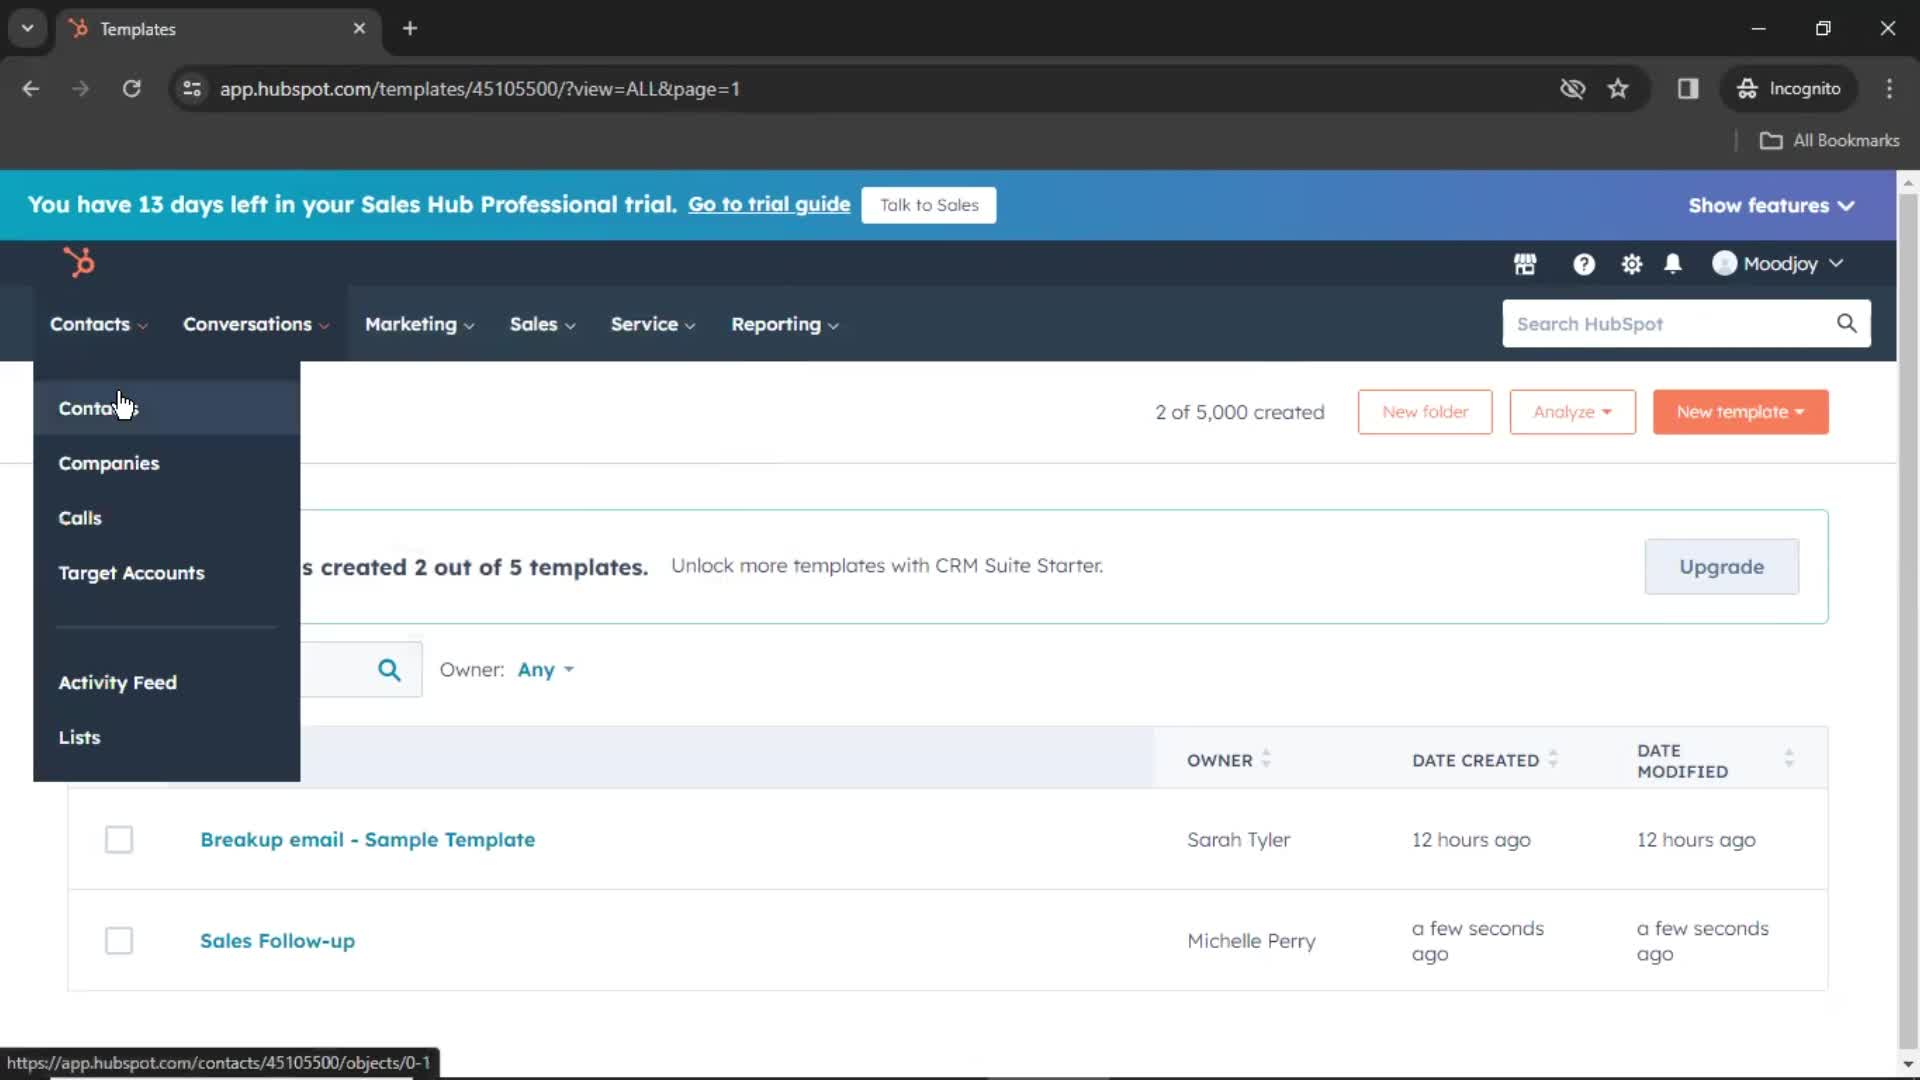Screen dimensions: 1920x1080
Task: Bookmark this page with the star icon
Action: (1618, 88)
